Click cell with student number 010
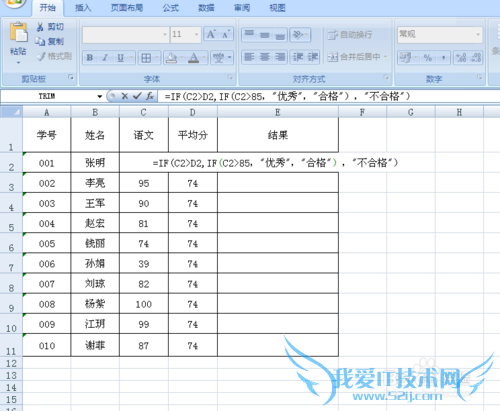 click(47, 345)
